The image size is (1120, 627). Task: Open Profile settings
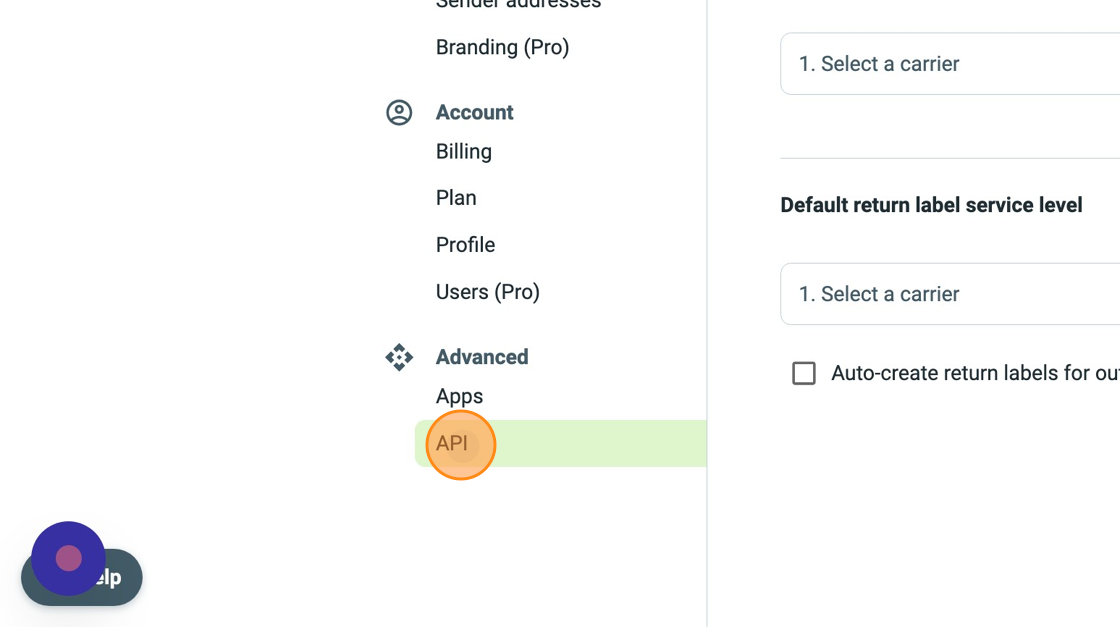tap(465, 244)
